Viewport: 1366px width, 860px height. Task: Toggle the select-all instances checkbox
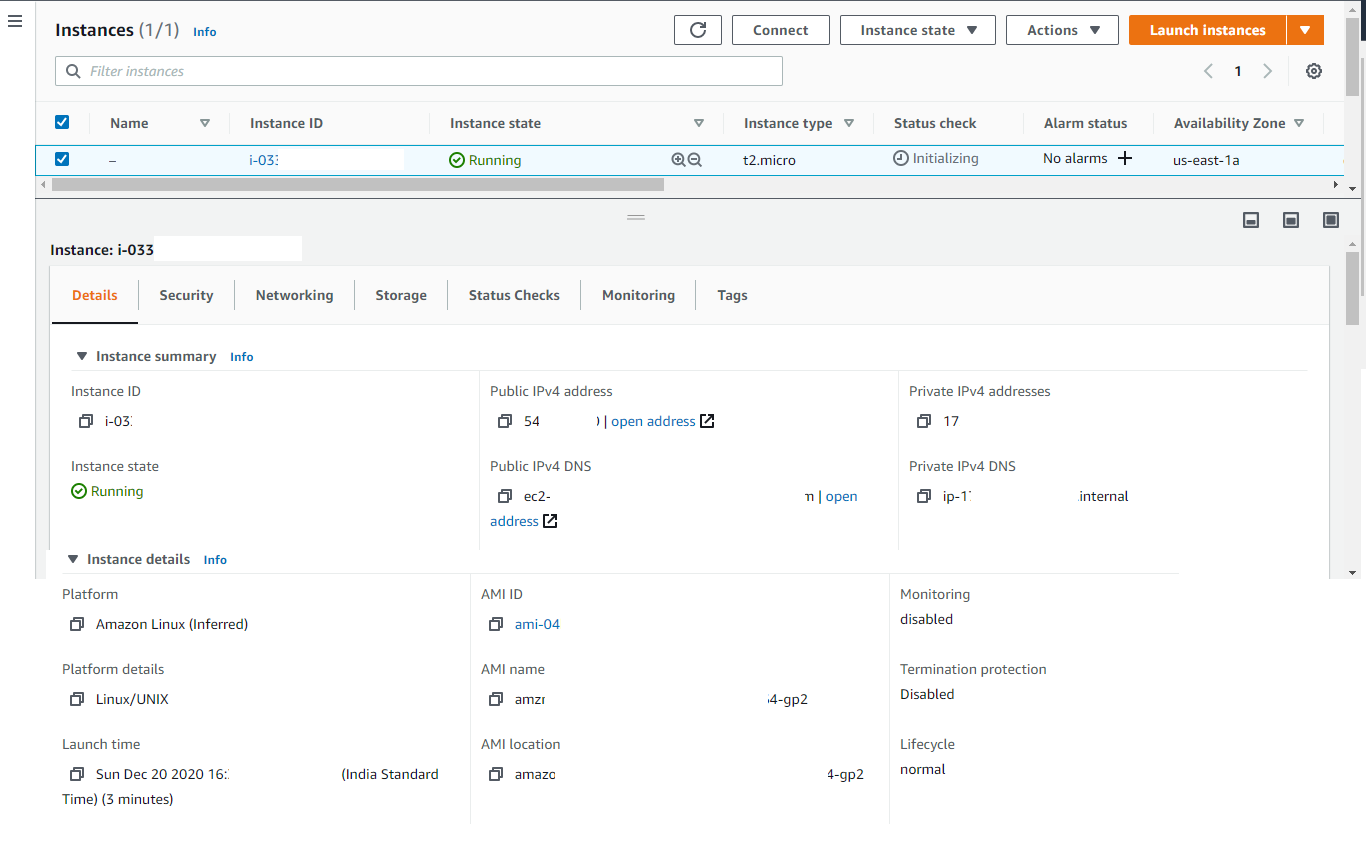(62, 122)
